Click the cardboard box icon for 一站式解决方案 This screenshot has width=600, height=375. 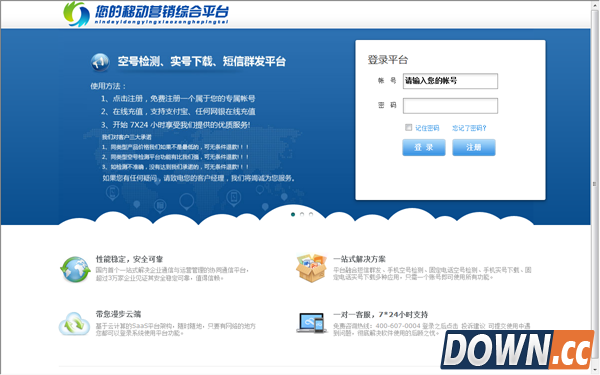tap(311, 268)
